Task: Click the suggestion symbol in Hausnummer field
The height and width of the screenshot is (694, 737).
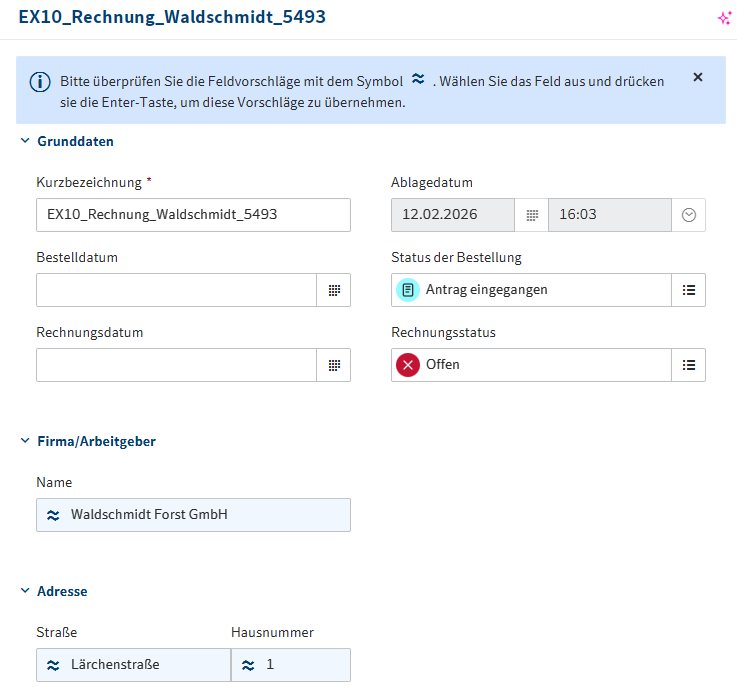Action: coord(249,665)
